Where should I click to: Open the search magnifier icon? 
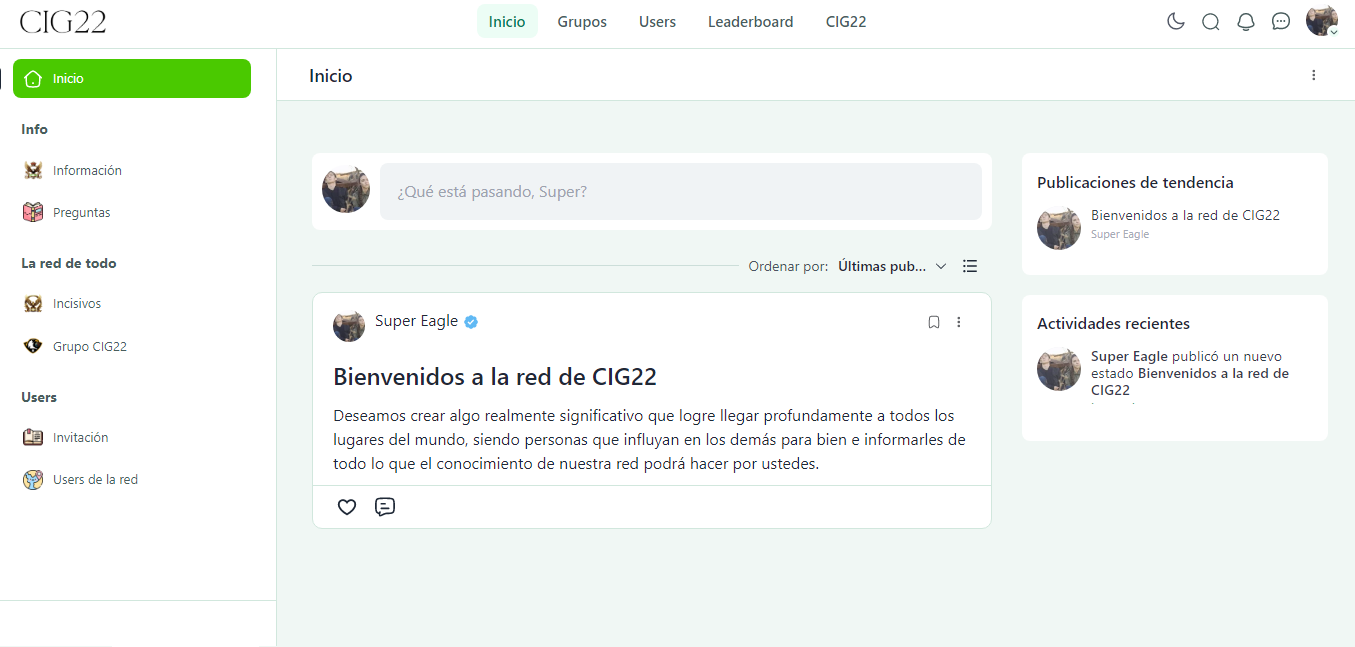tap(1211, 22)
